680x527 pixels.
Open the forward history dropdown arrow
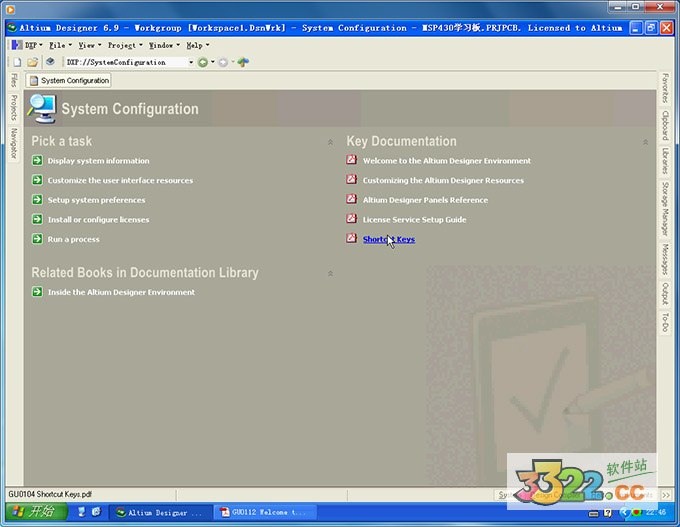point(233,62)
